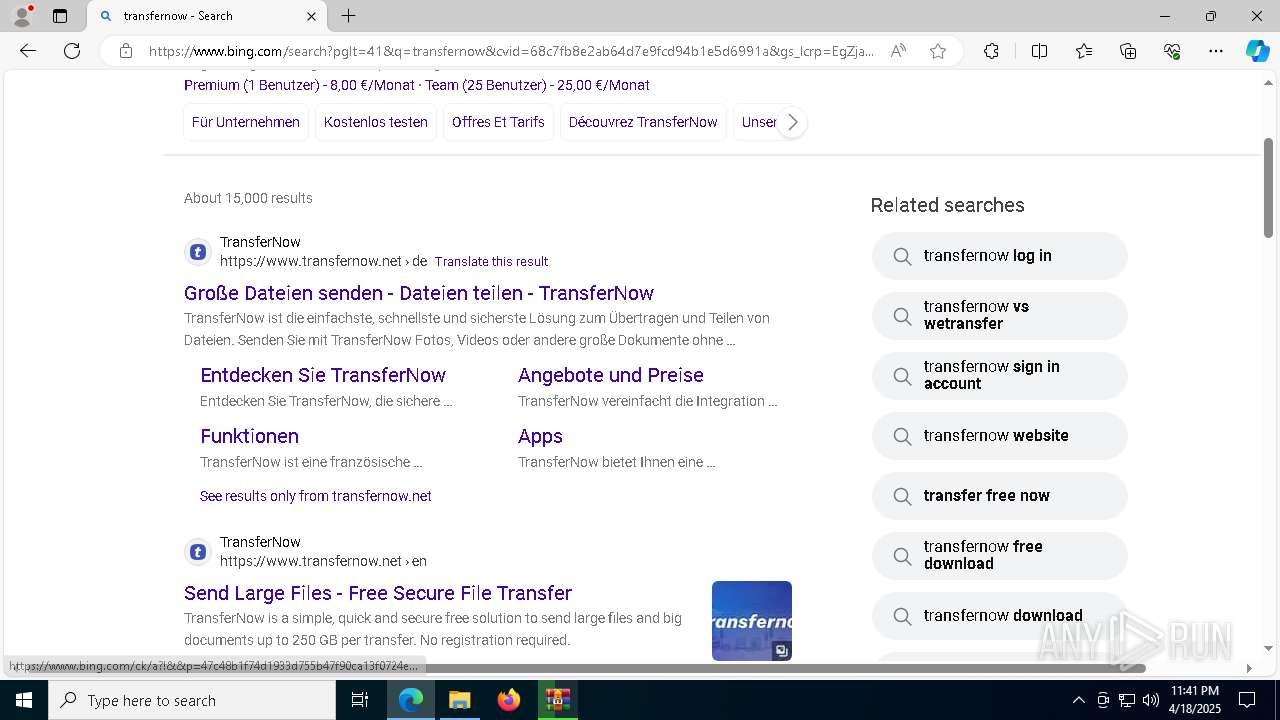Viewport: 1280px width, 720px height.
Task: Open user profile icon
Action: tap(22, 16)
